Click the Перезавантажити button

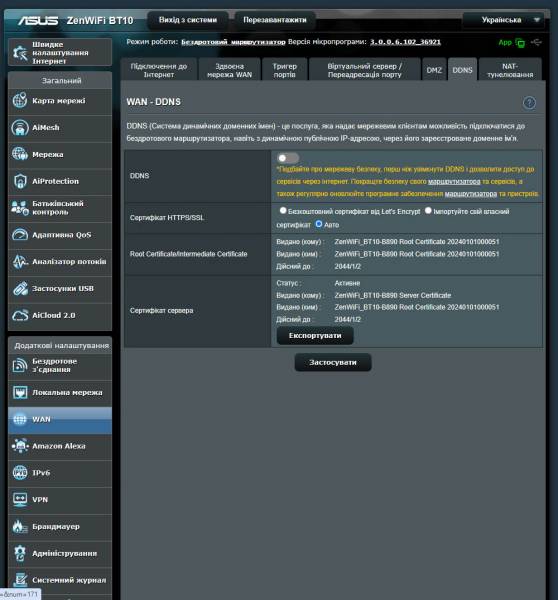tap(275, 20)
